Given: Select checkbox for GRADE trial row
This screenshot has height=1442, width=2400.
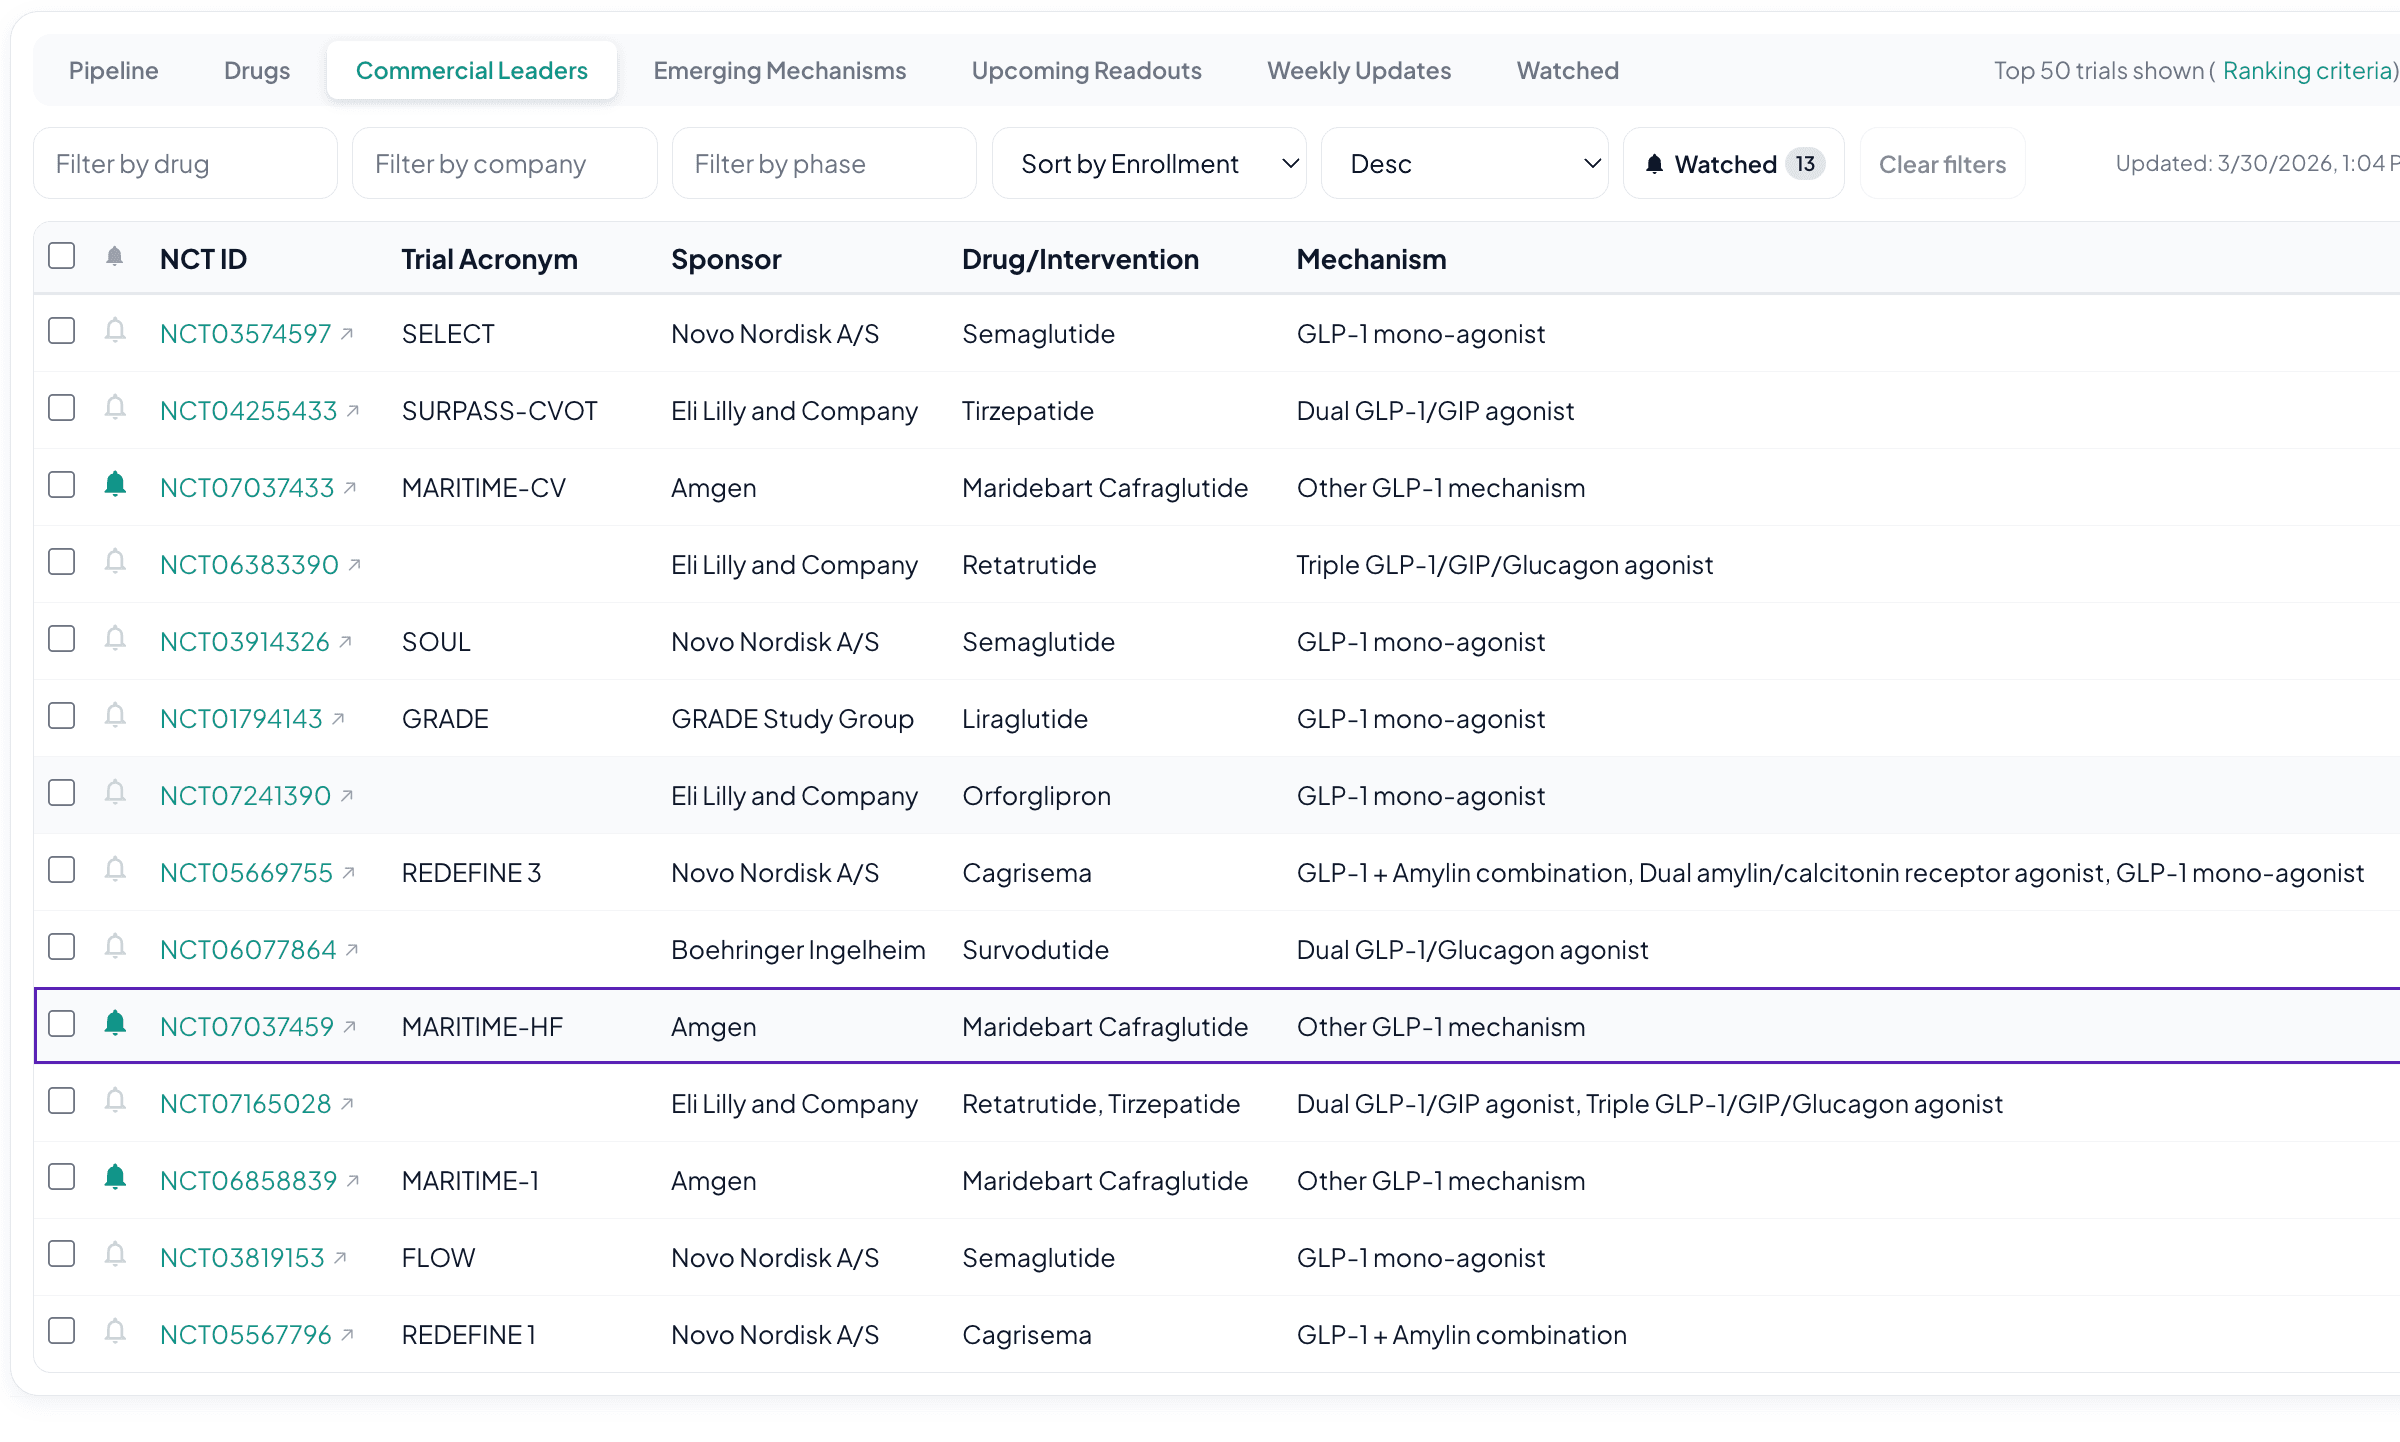Looking at the screenshot, I should coord(62,716).
